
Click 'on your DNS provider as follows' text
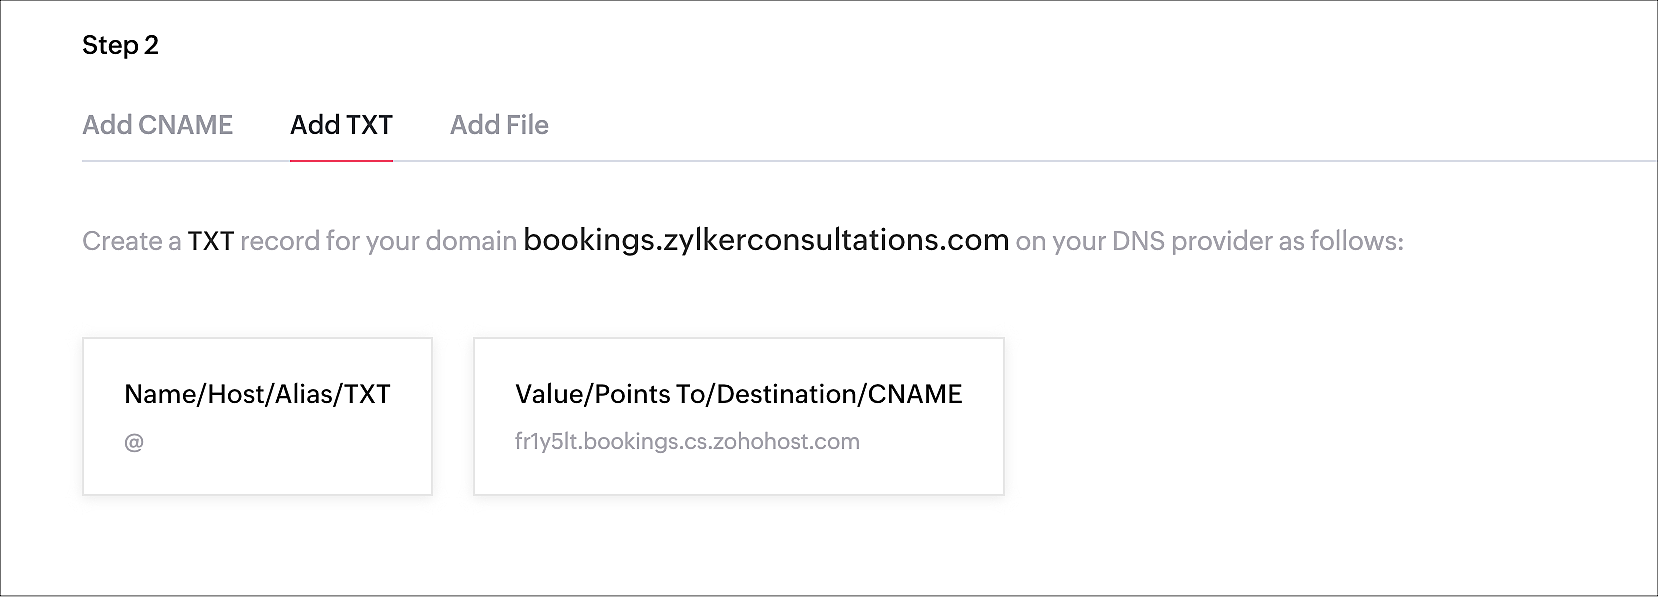[x=1209, y=241]
